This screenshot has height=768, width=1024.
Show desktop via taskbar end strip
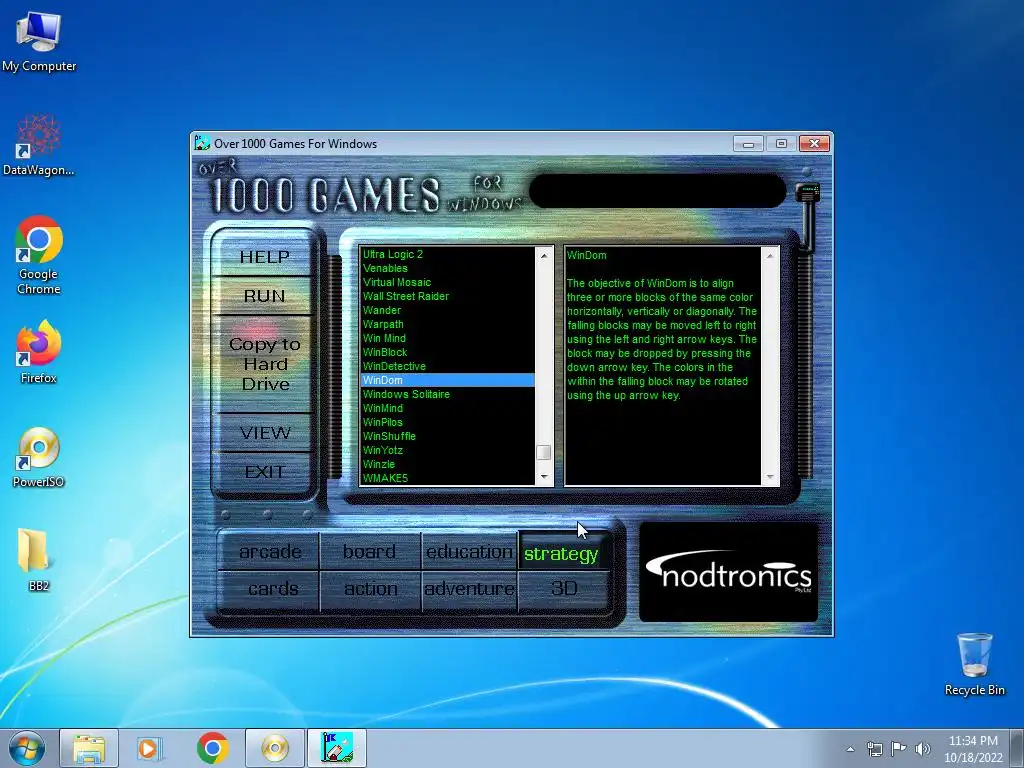coord(1018,749)
